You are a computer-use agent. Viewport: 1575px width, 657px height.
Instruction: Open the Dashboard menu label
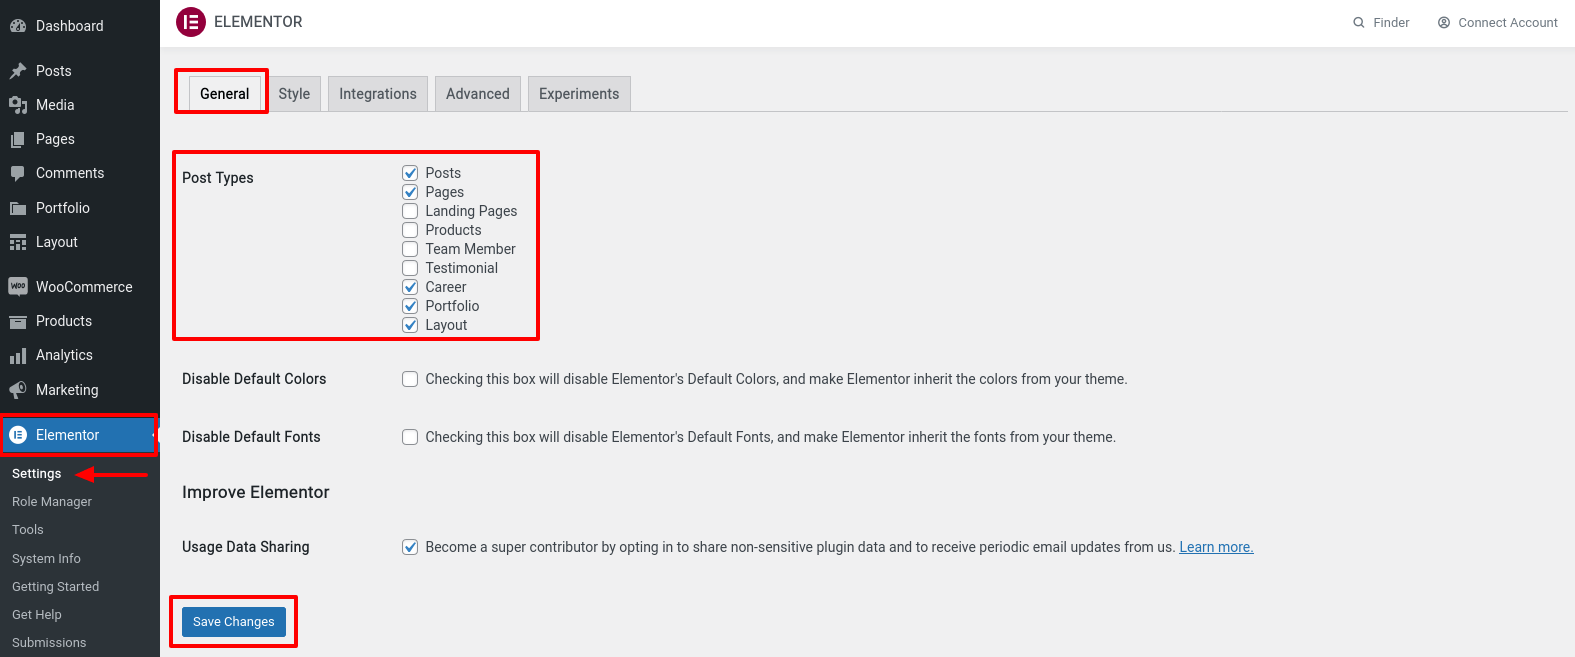[x=70, y=26]
